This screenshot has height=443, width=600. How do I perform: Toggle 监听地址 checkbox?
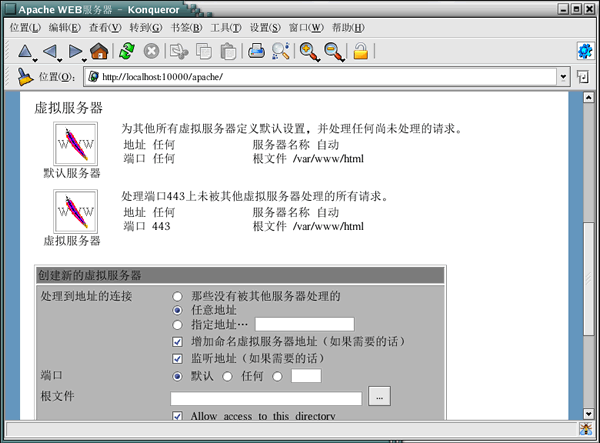[x=177, y=358]
